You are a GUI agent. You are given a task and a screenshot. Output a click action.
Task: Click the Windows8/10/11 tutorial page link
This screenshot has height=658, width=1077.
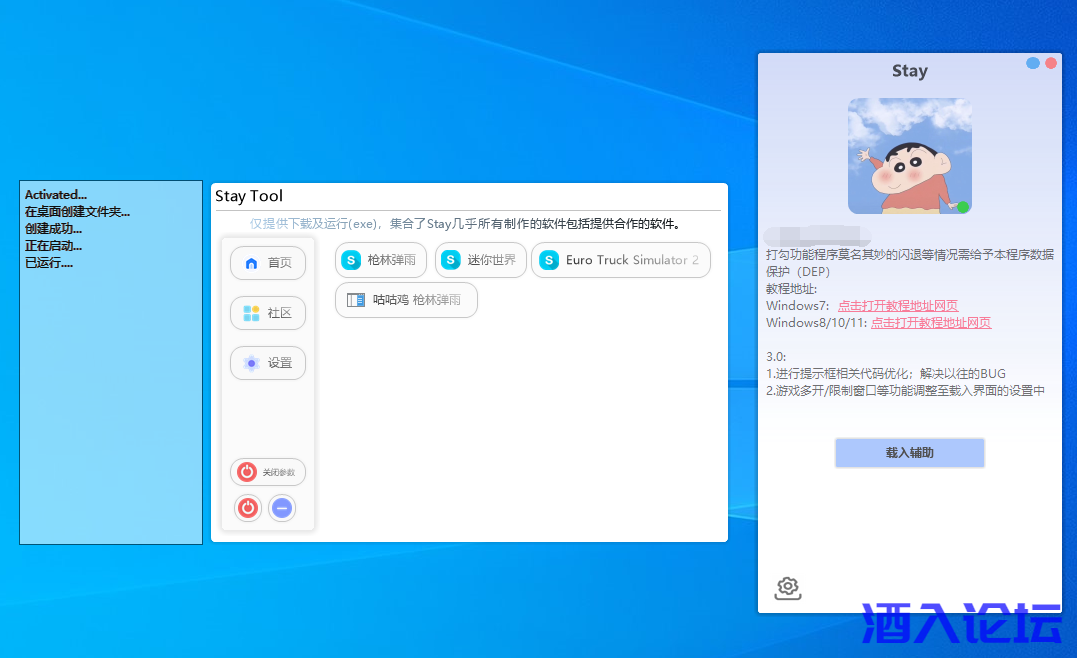(x=931, y=323)
